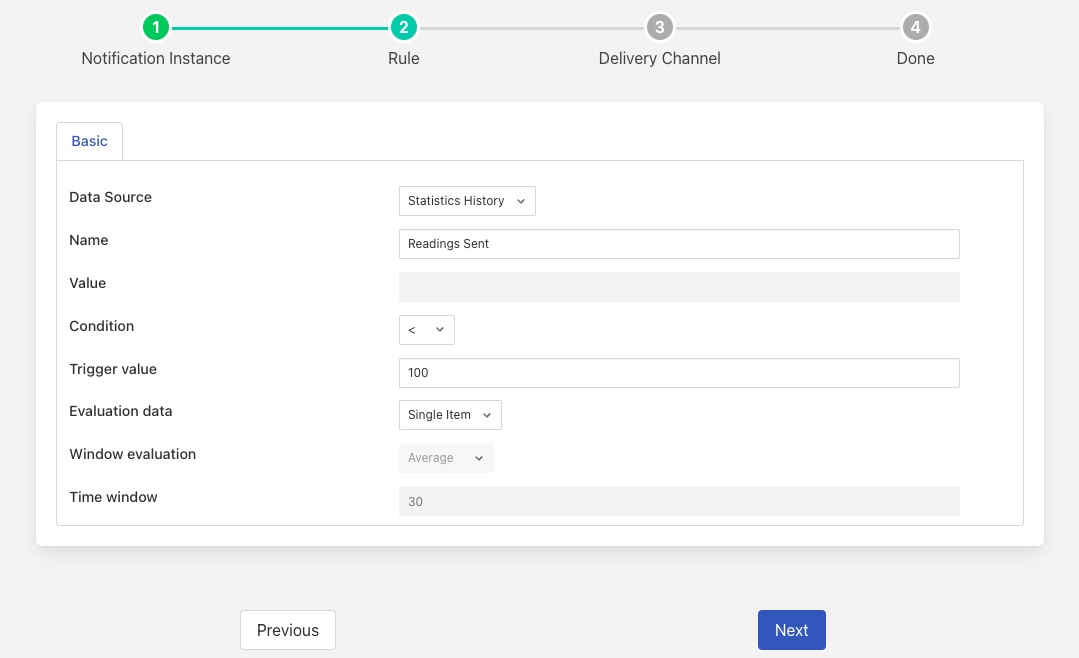Open the Single Item evaluation data dropdown
This screenshot has height=658, width=1079.
point(450,415)
